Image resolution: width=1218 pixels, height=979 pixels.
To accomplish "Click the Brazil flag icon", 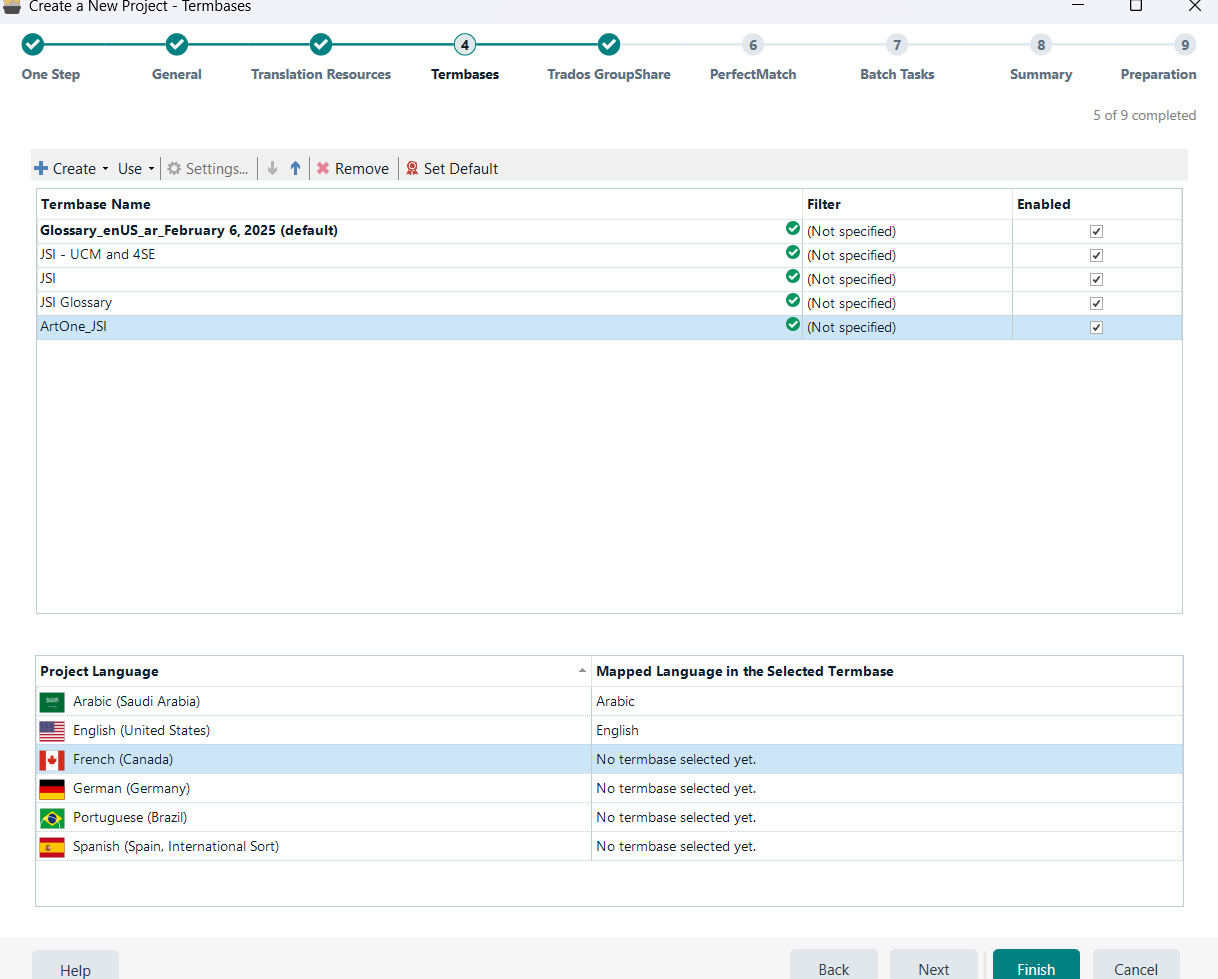I will (x=52, y=818).
